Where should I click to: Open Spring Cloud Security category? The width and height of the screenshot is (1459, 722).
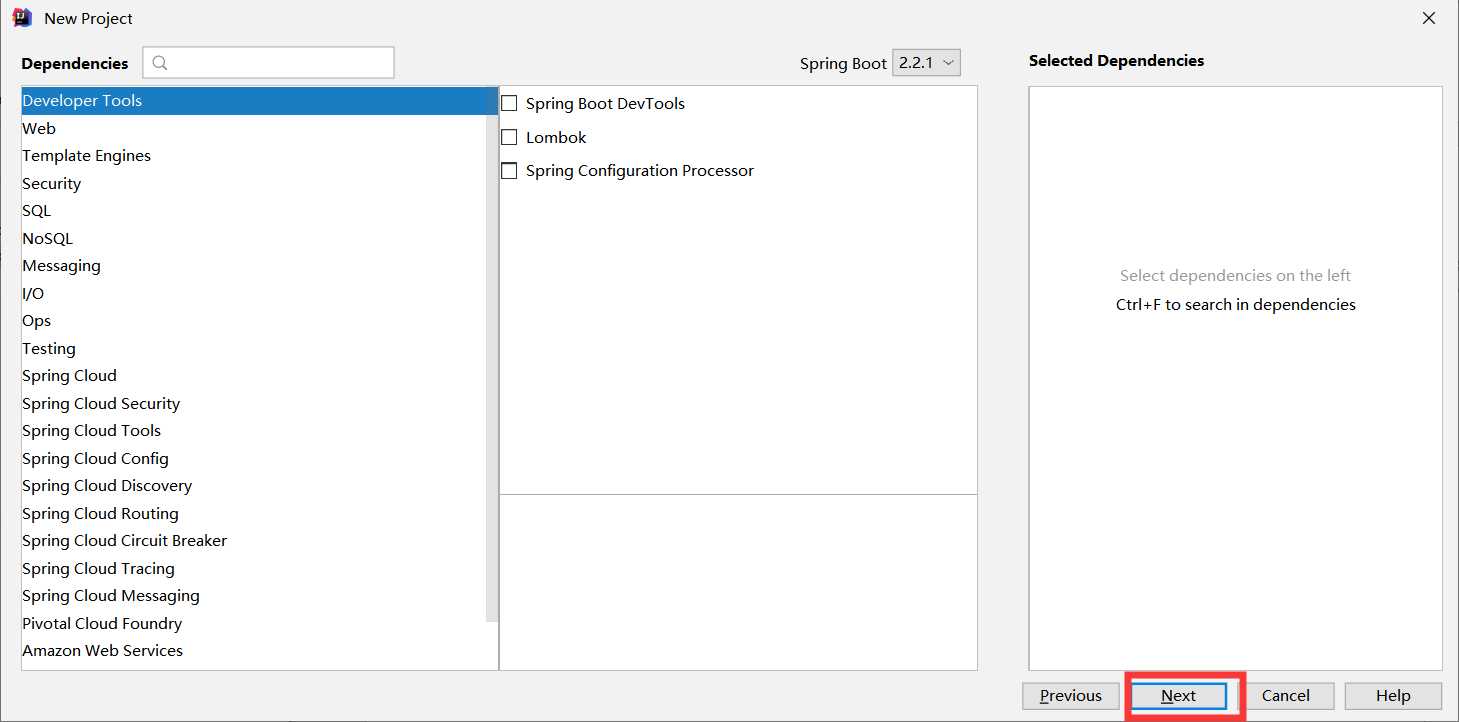coord(254,403)
